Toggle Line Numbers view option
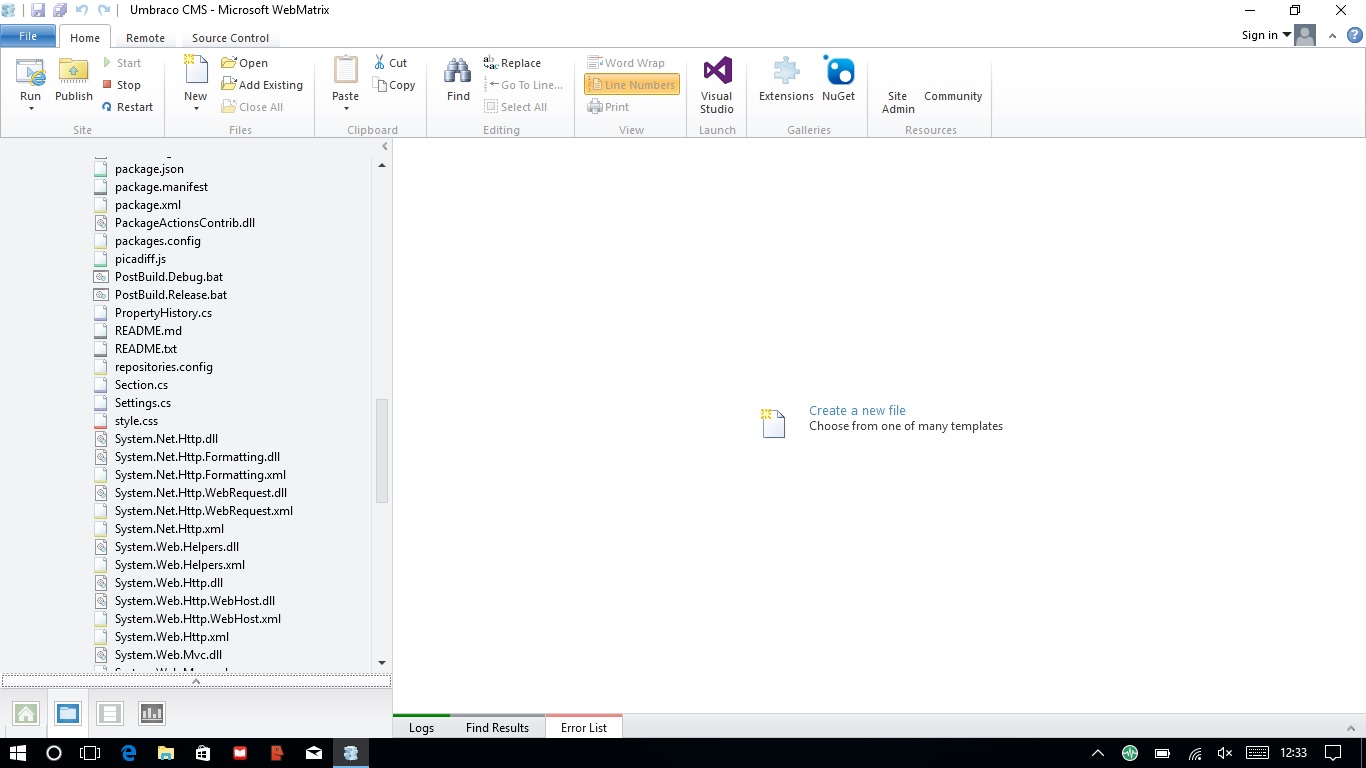The width and height of the screenshot is (1366, 768). coord(632,85)
